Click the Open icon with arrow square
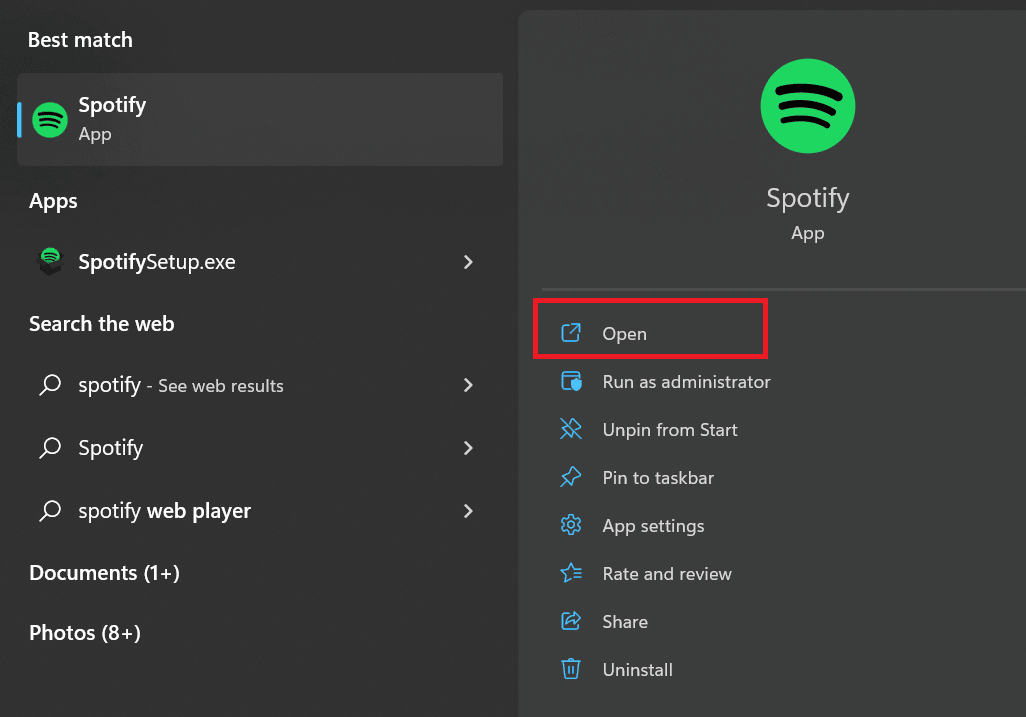Screen dimensions: 1026x717 pyautogui.click(x=571, y=333)
